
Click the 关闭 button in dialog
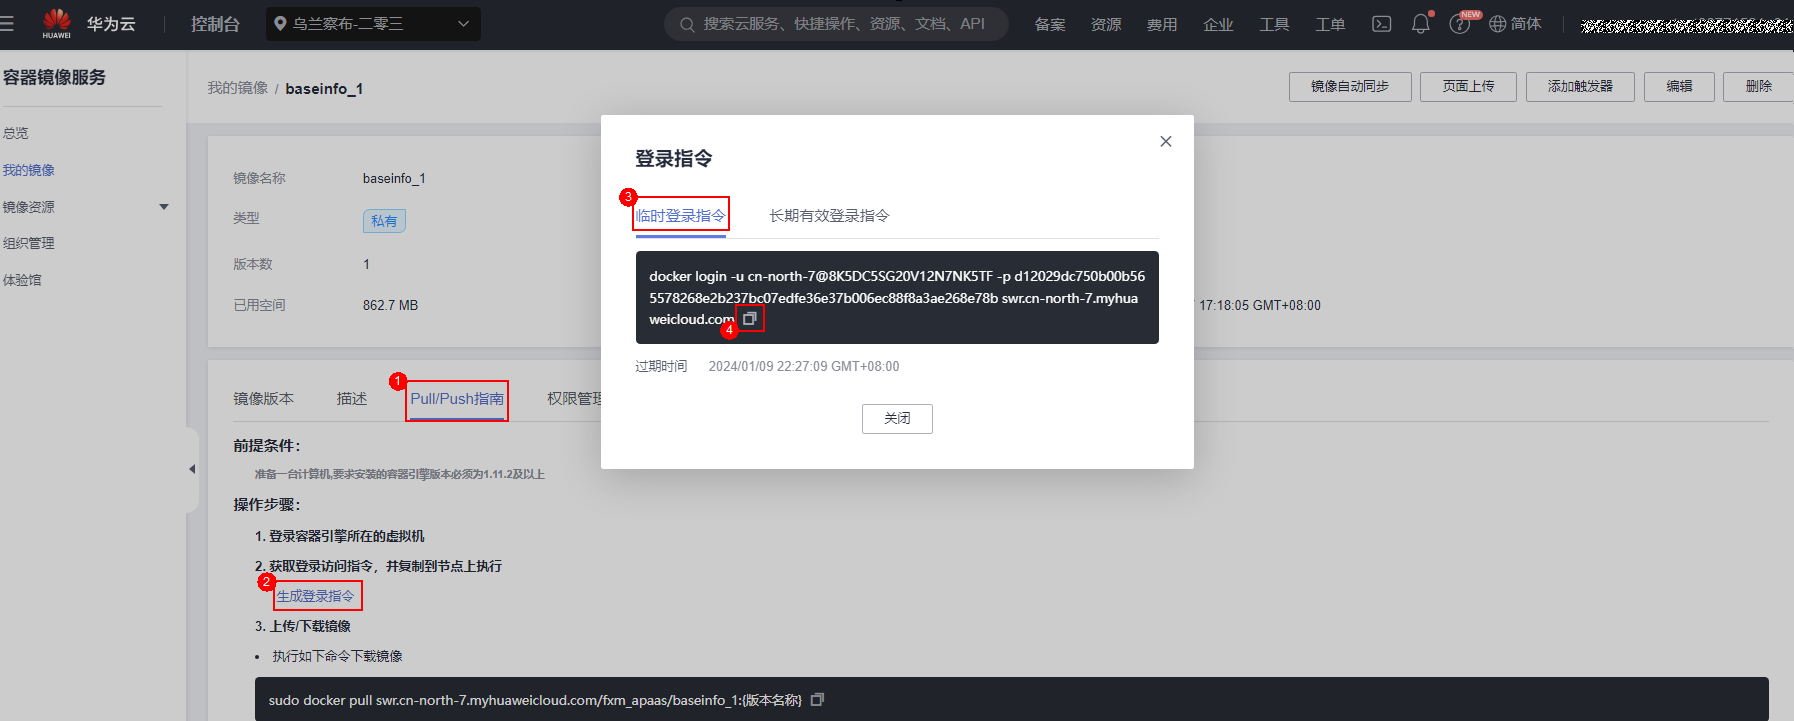(x=896, y=419)
